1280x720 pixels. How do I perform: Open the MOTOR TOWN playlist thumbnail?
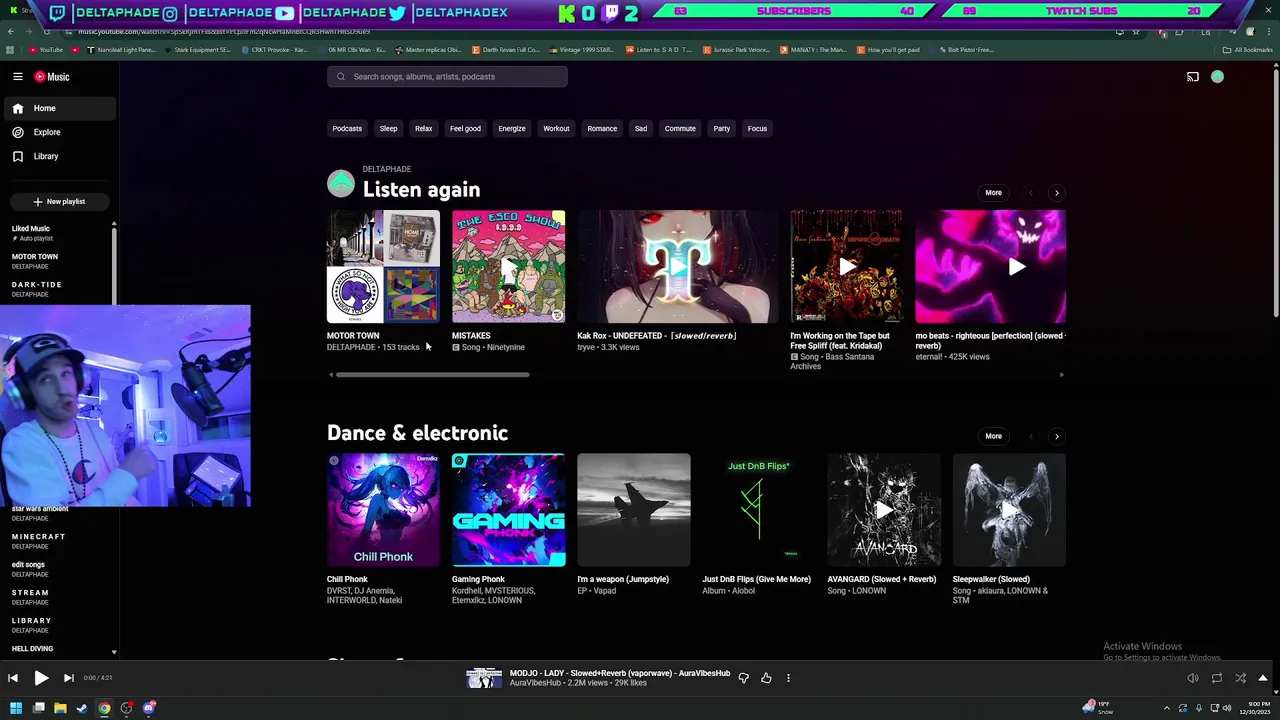[x=383, y=266]
